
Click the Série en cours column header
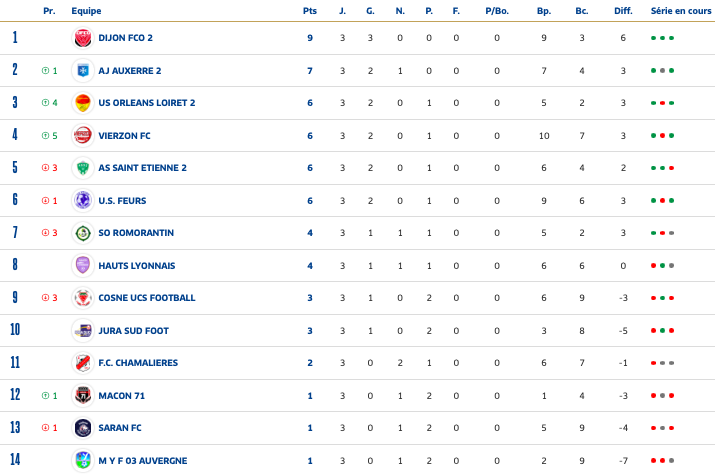680,11
